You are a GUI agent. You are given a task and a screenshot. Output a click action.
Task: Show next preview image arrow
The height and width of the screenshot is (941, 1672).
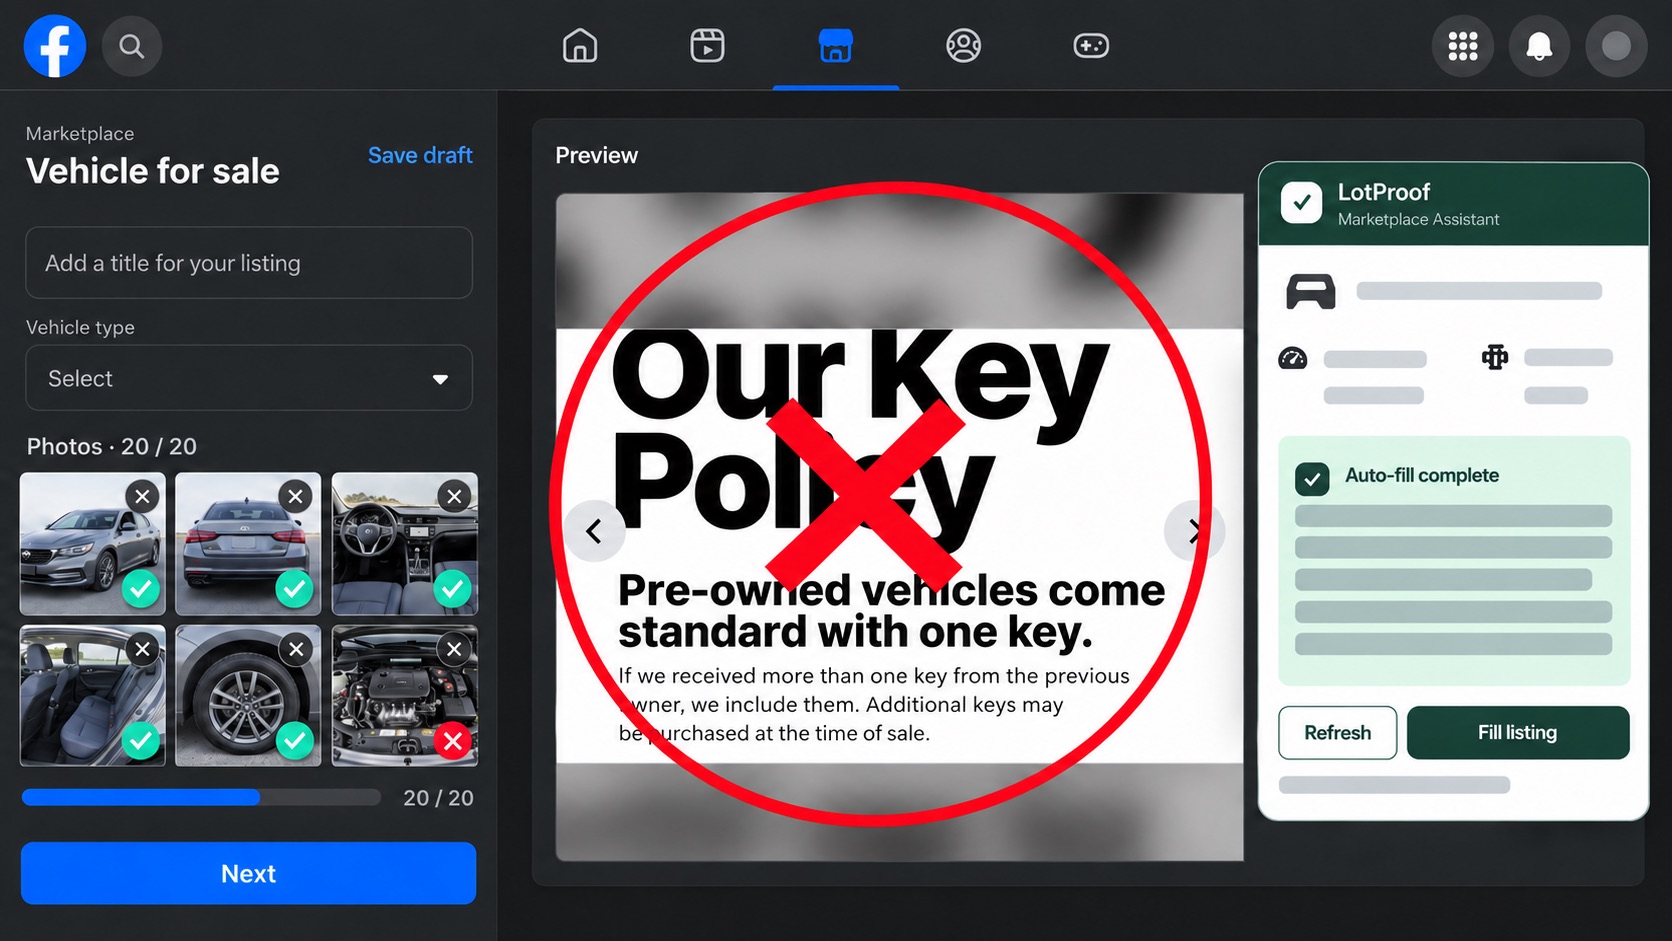pos(1194,531)
